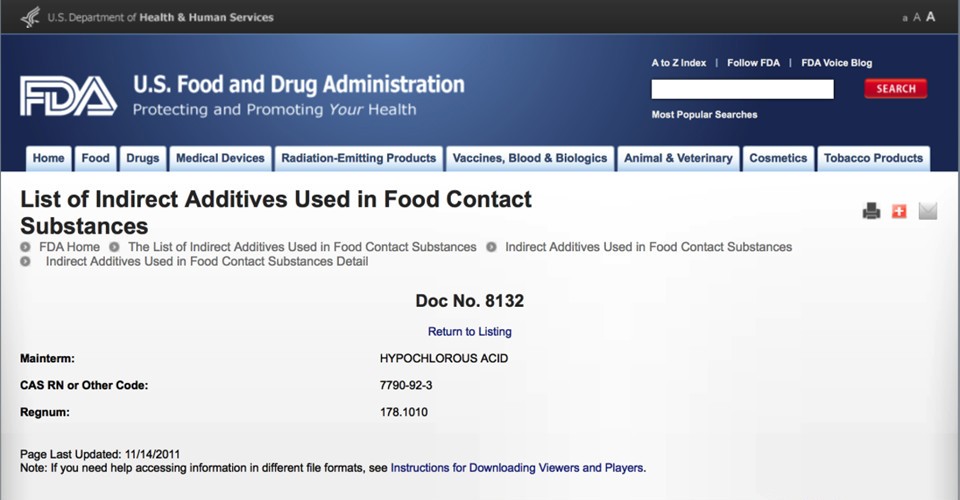This screenshot has height=500, width=960.
Task: Click the HHS eagle logo
Action: pos(30,17)
